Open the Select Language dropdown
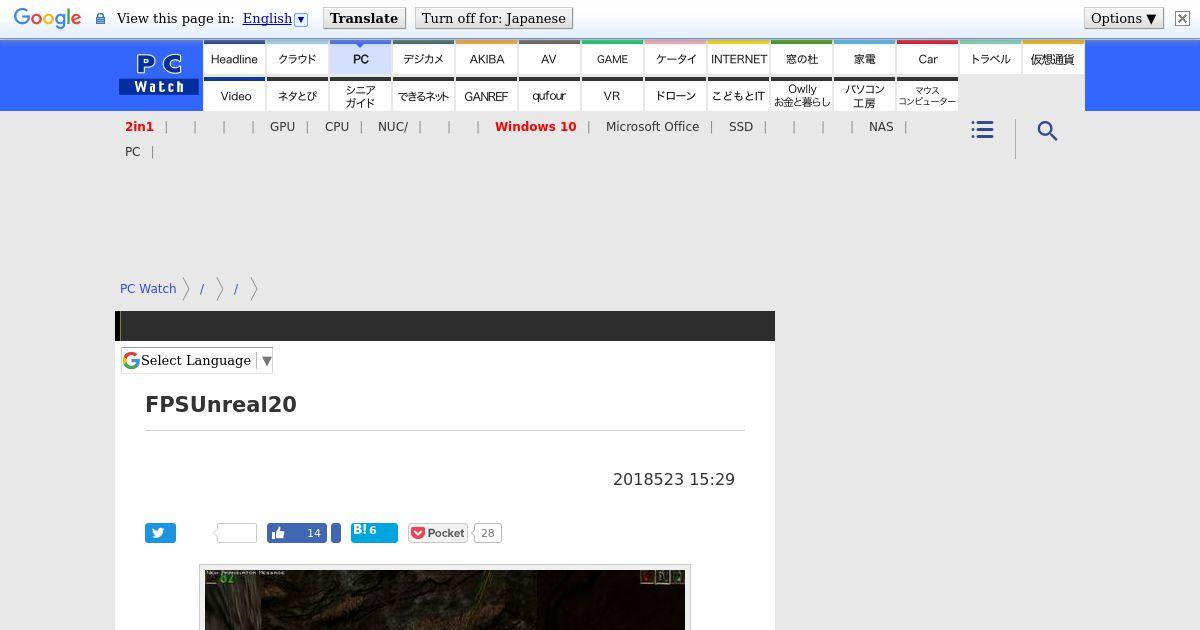Viewport: 1200px width, 630px height. coord(197,360)
